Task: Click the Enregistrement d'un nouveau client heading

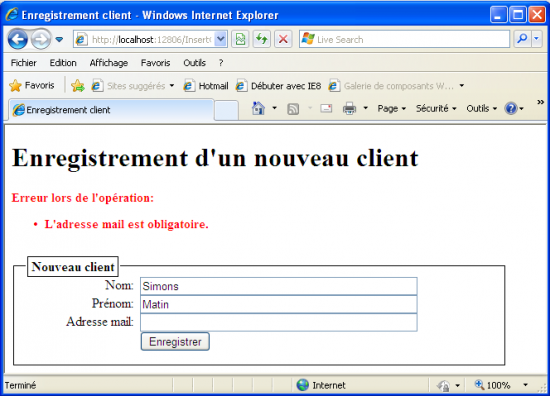Action: 215,158
